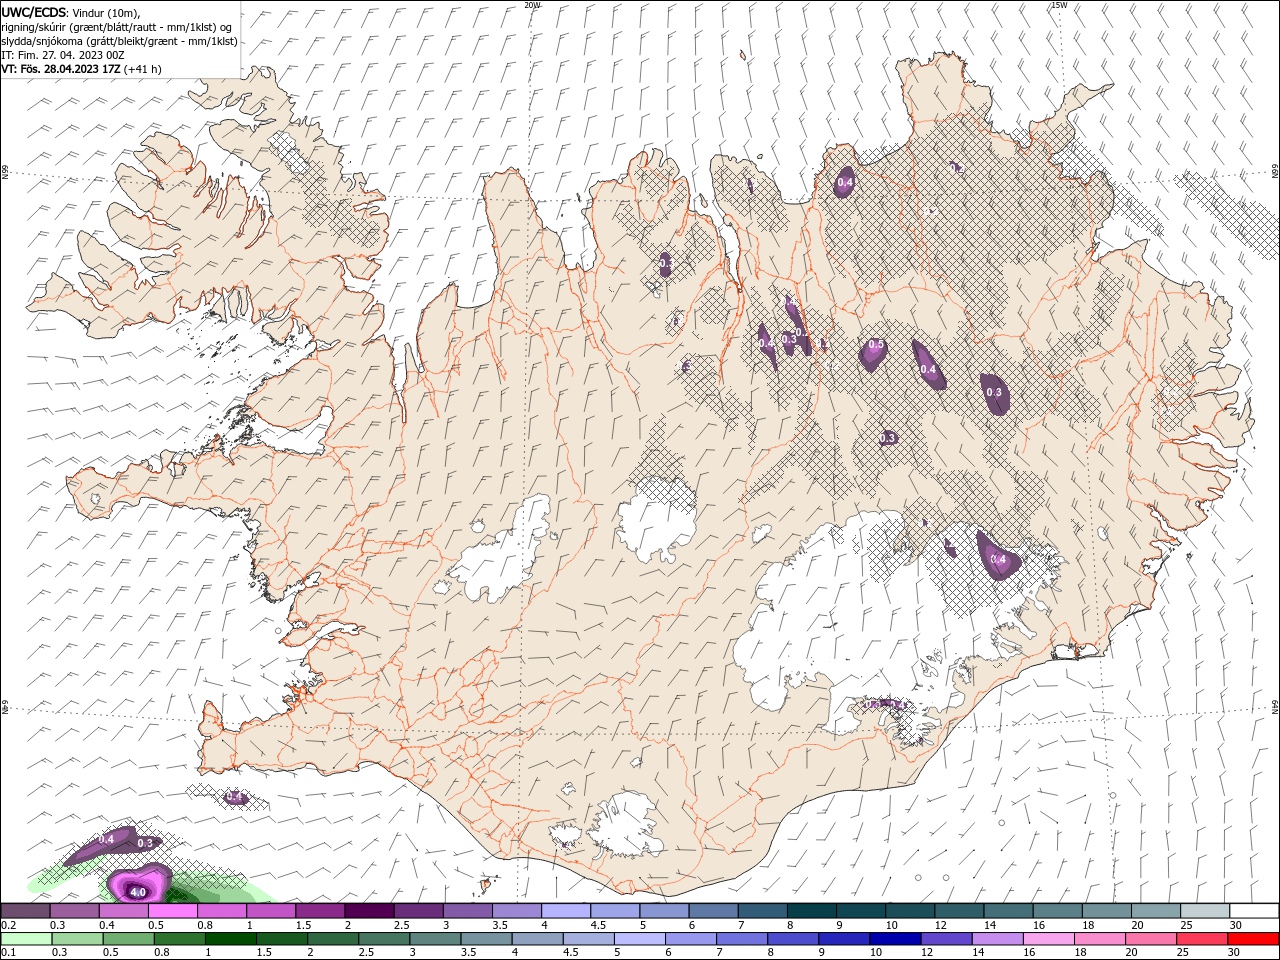The height and width of the screenshot is (960, 1280).
Task: Pick the lower scale swatch starting at 3.5
Action: pyautogui.click(x=486, y=939)
